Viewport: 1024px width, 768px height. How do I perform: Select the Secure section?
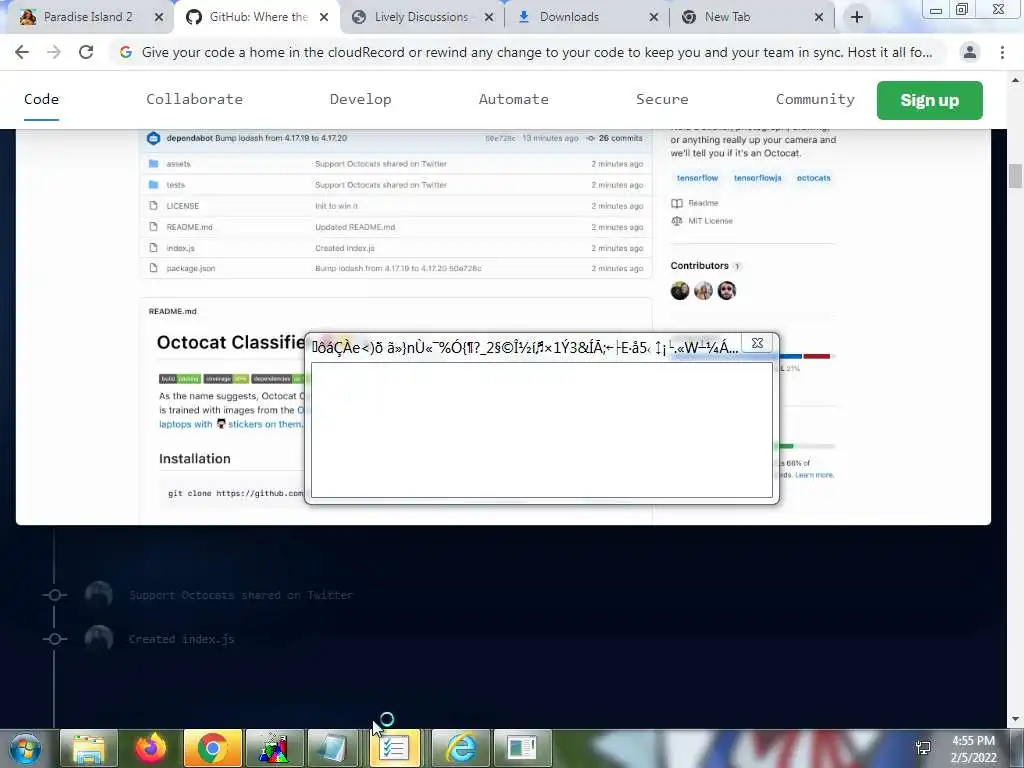[x=662, y=99]
